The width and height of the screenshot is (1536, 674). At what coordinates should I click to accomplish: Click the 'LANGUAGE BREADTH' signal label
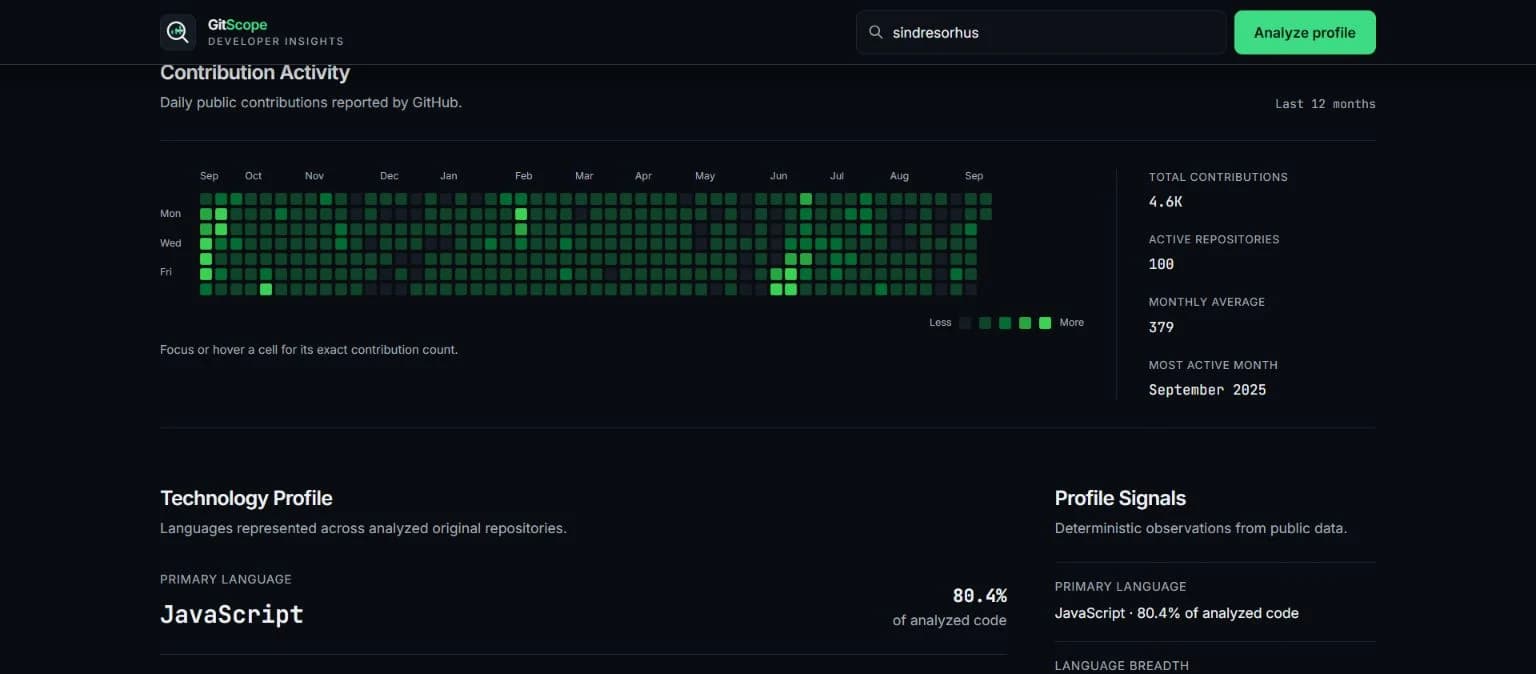tap(1122, 666)
